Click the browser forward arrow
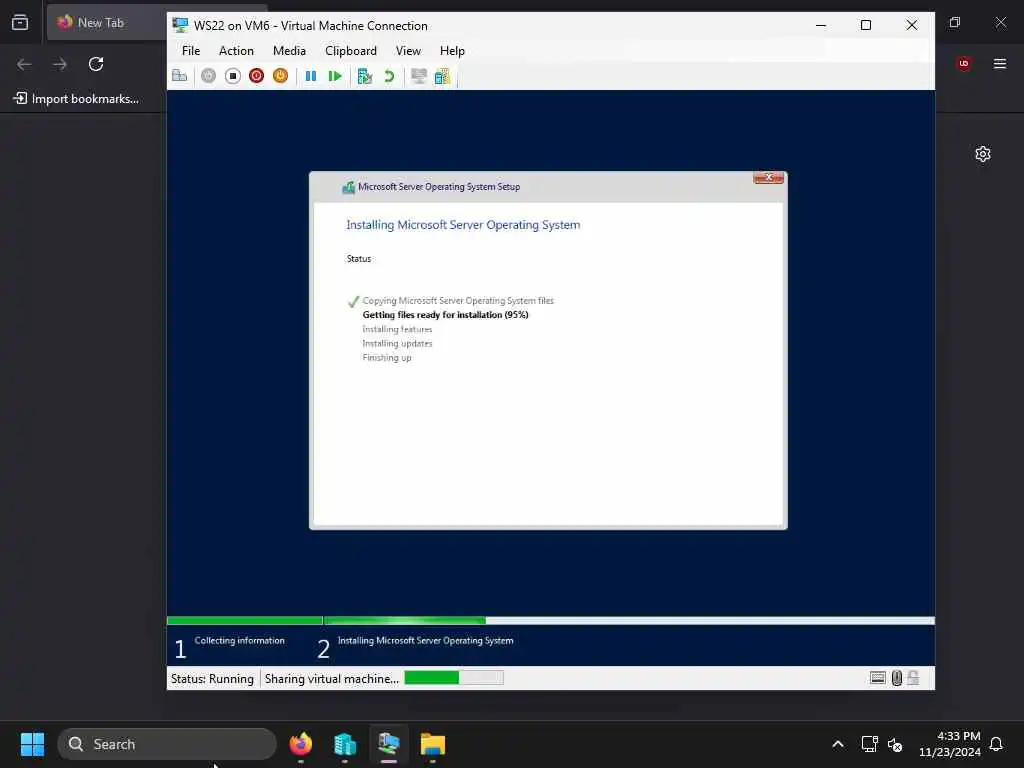The height and width of the screenshot is (768, 1024). [x=60, y=64]
